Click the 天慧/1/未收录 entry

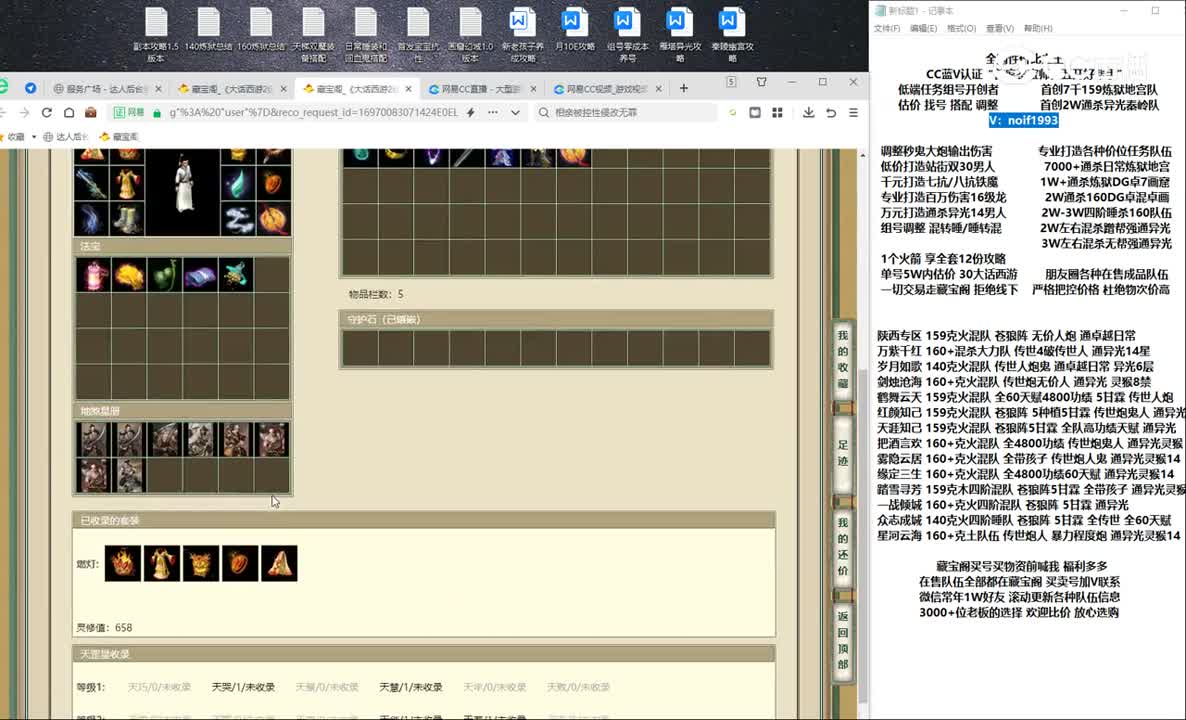click(x=411, y=687)
